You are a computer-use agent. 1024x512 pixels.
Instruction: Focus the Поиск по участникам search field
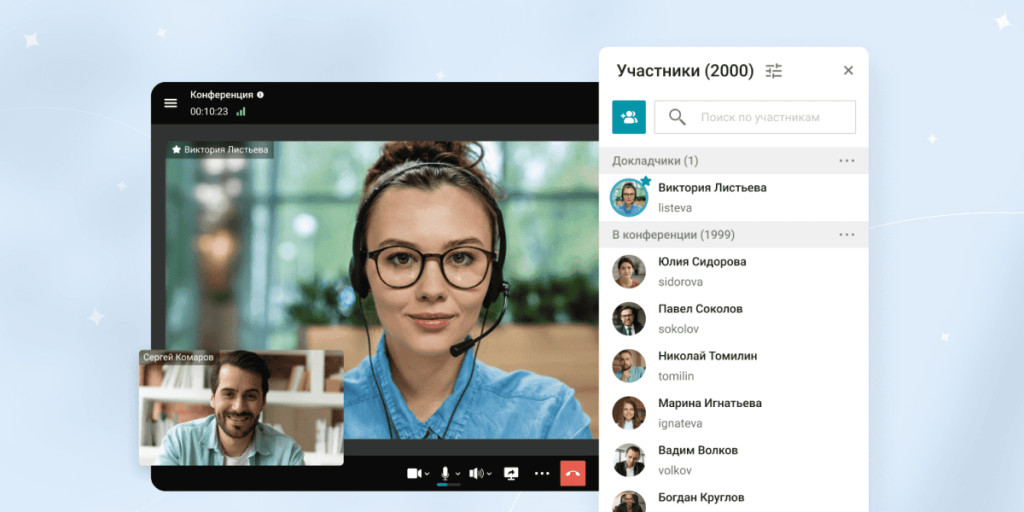tap(755, 117)
